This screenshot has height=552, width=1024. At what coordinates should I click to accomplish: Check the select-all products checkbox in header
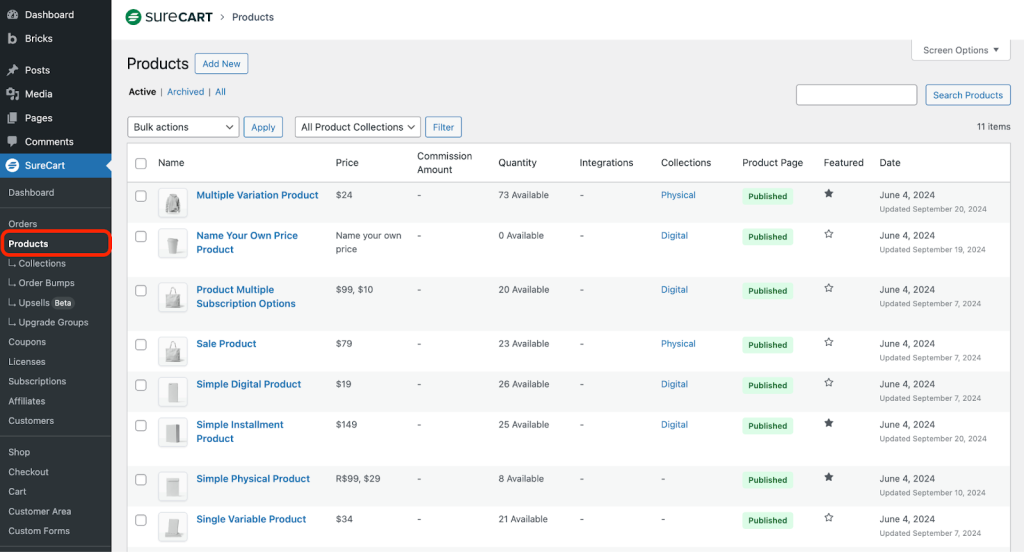[141, 163]
